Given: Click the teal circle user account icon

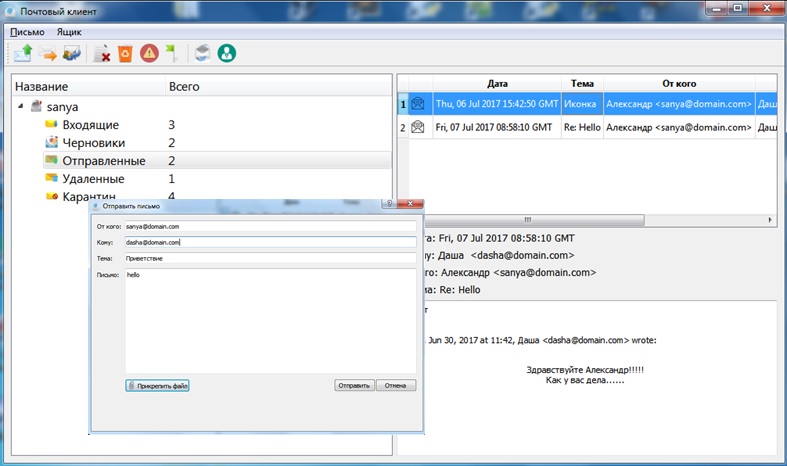Looking at the screenshot, I should [x=227, y=53].
